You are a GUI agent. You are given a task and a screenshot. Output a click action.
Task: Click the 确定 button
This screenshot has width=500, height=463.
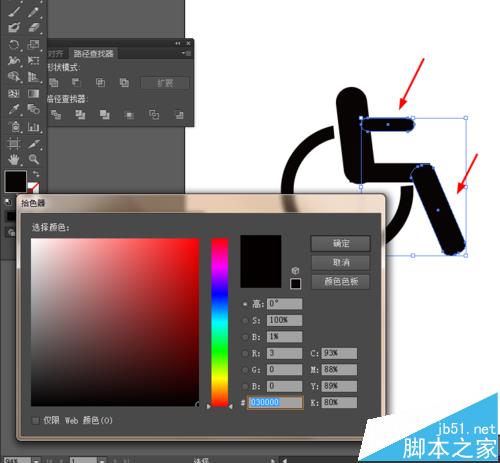[341, 243]
